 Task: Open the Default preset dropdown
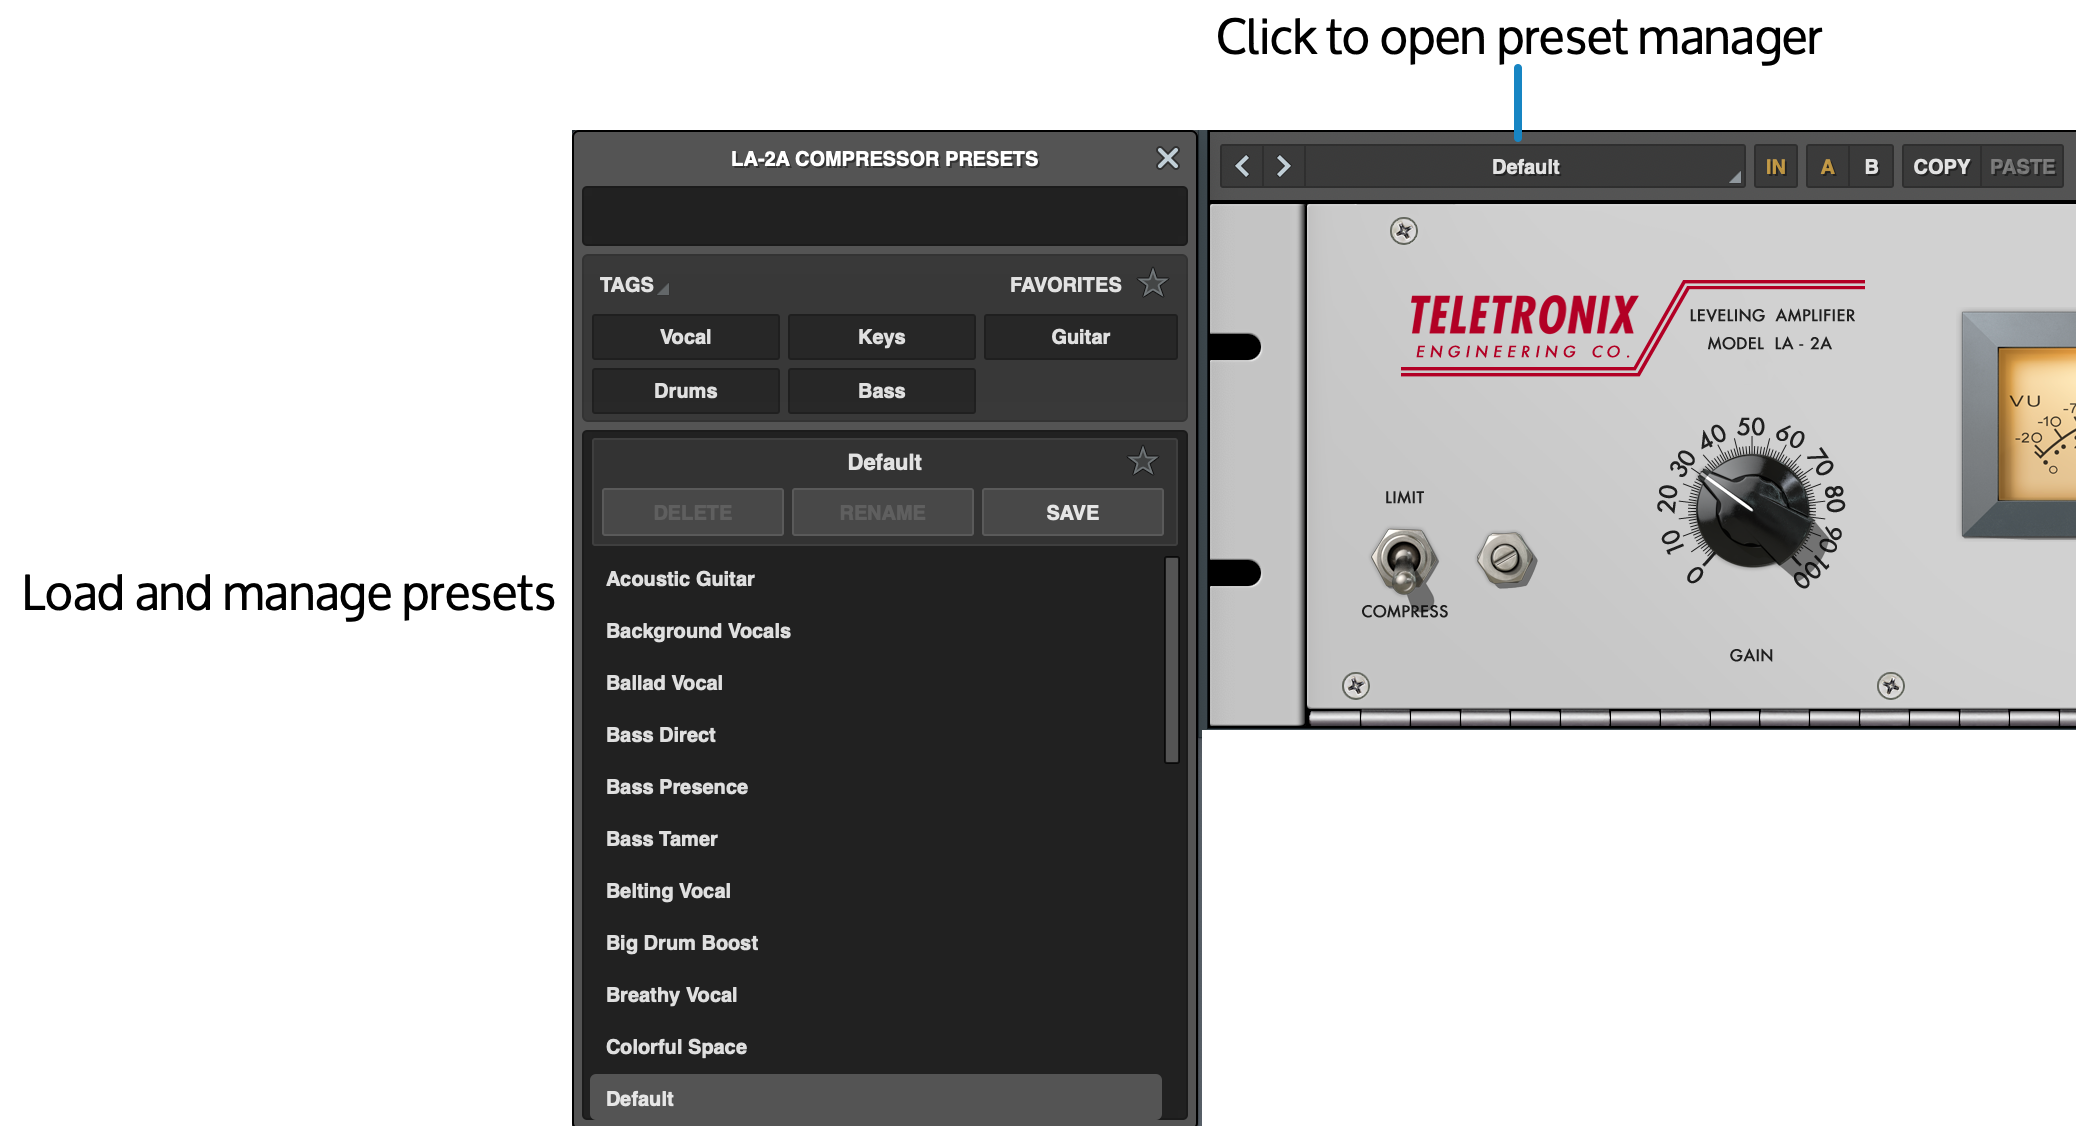(1526, 166)
